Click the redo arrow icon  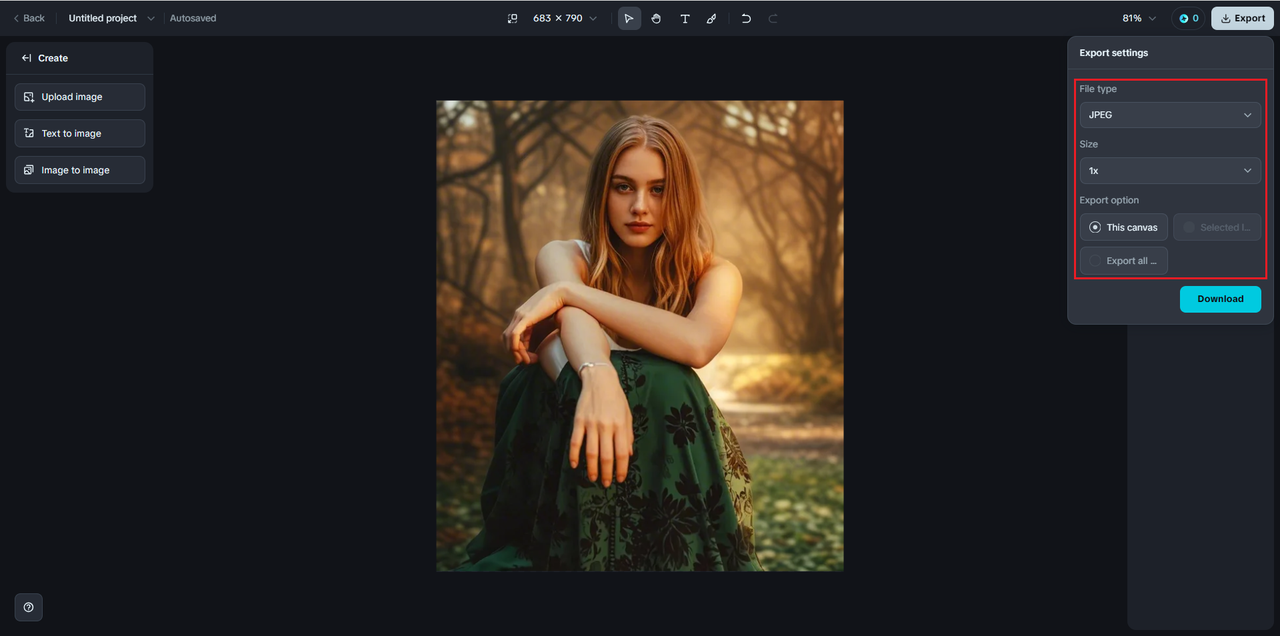pos(773,18)
